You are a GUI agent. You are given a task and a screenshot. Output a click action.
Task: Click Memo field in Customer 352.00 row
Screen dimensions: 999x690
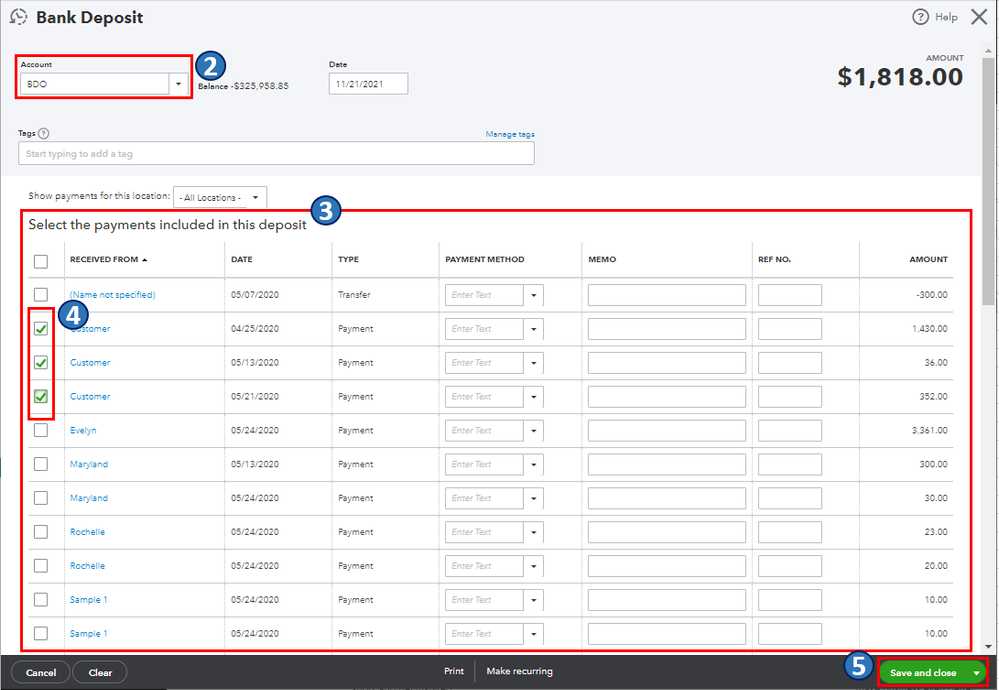point(666,396)
